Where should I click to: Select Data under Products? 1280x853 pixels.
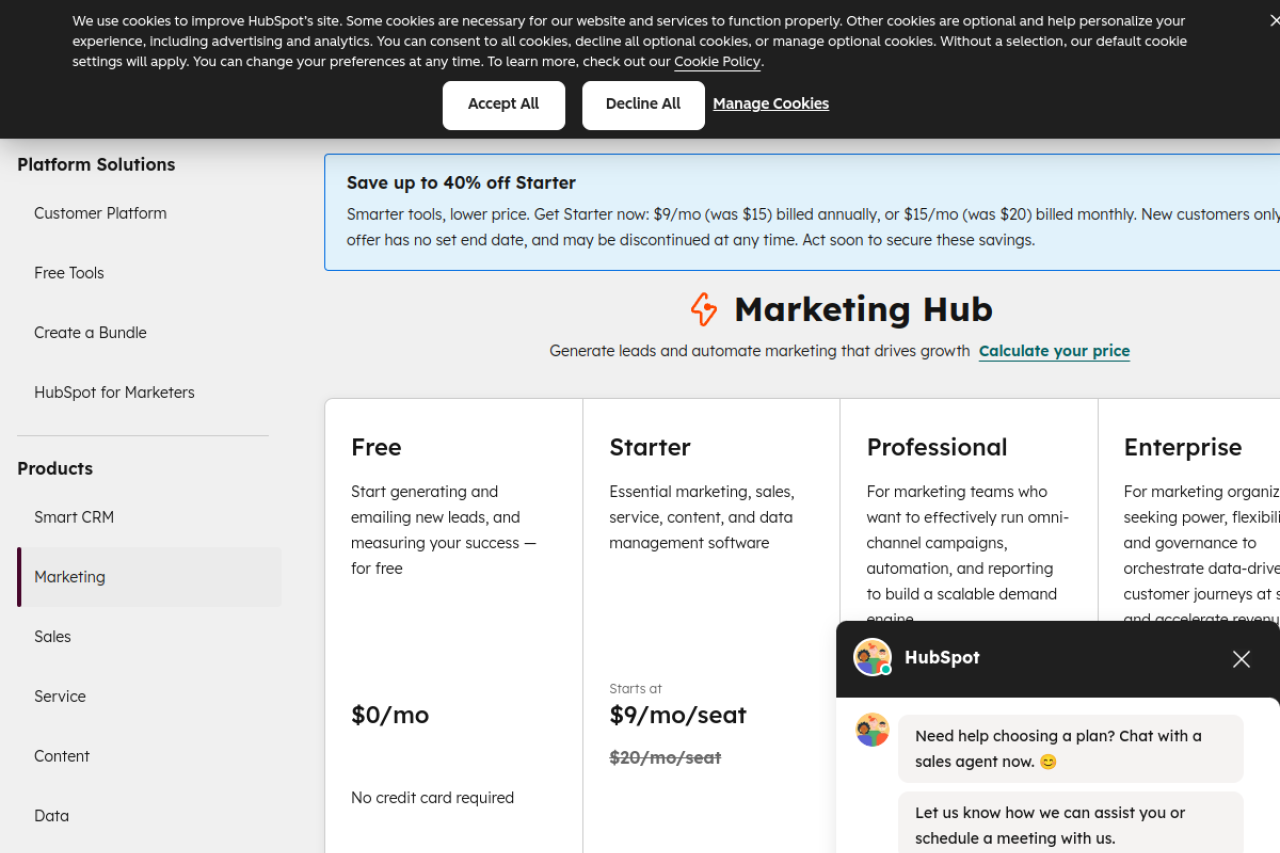pos(51,816)
